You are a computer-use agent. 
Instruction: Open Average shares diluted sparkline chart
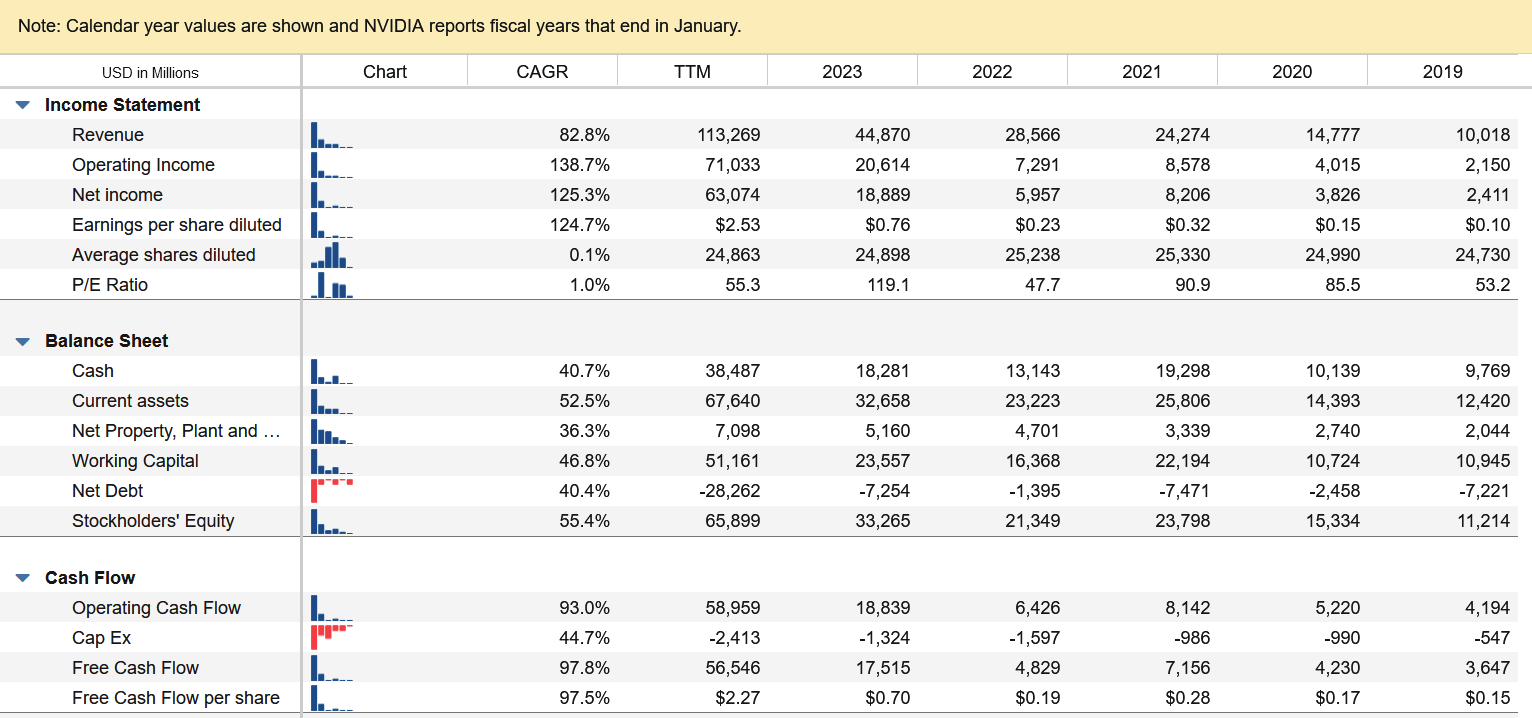332,255
